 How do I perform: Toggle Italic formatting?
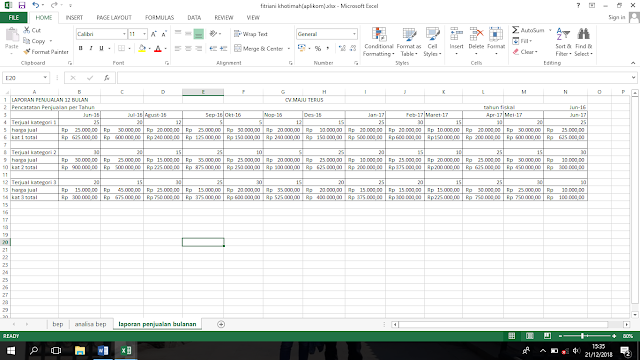coord(91,49)
